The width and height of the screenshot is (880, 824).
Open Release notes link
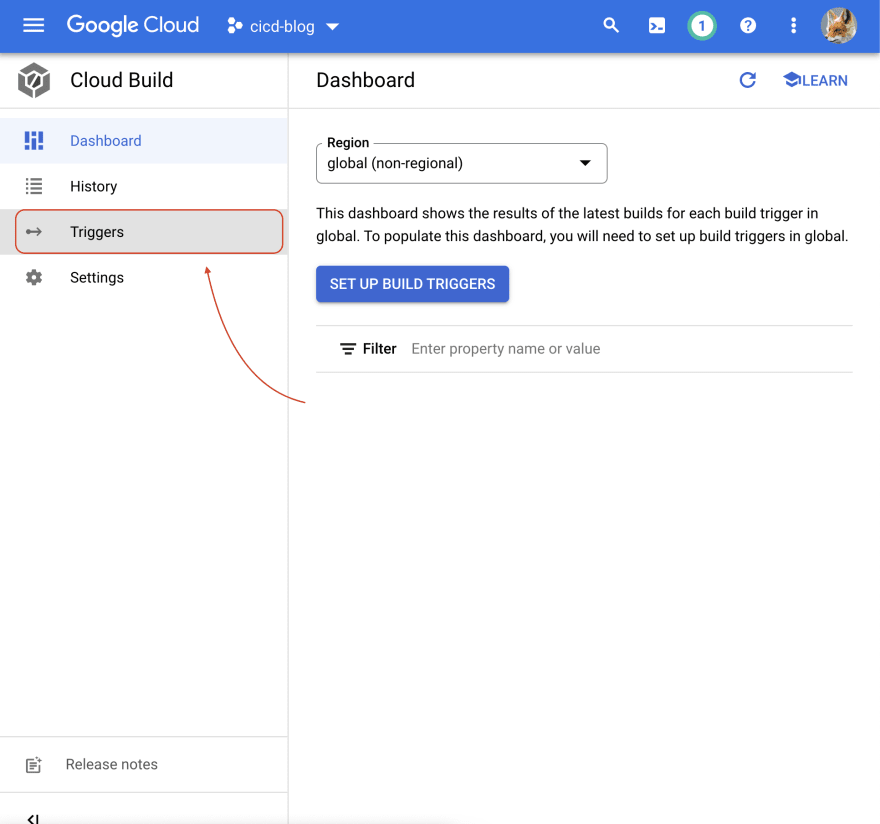point(112,765)
